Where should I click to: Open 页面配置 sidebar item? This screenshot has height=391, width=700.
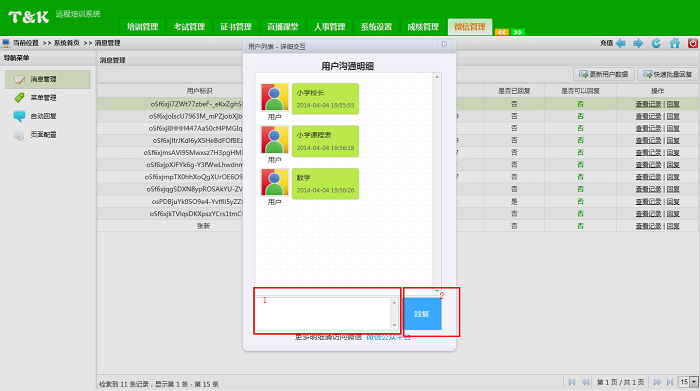(x=43, y=134)
